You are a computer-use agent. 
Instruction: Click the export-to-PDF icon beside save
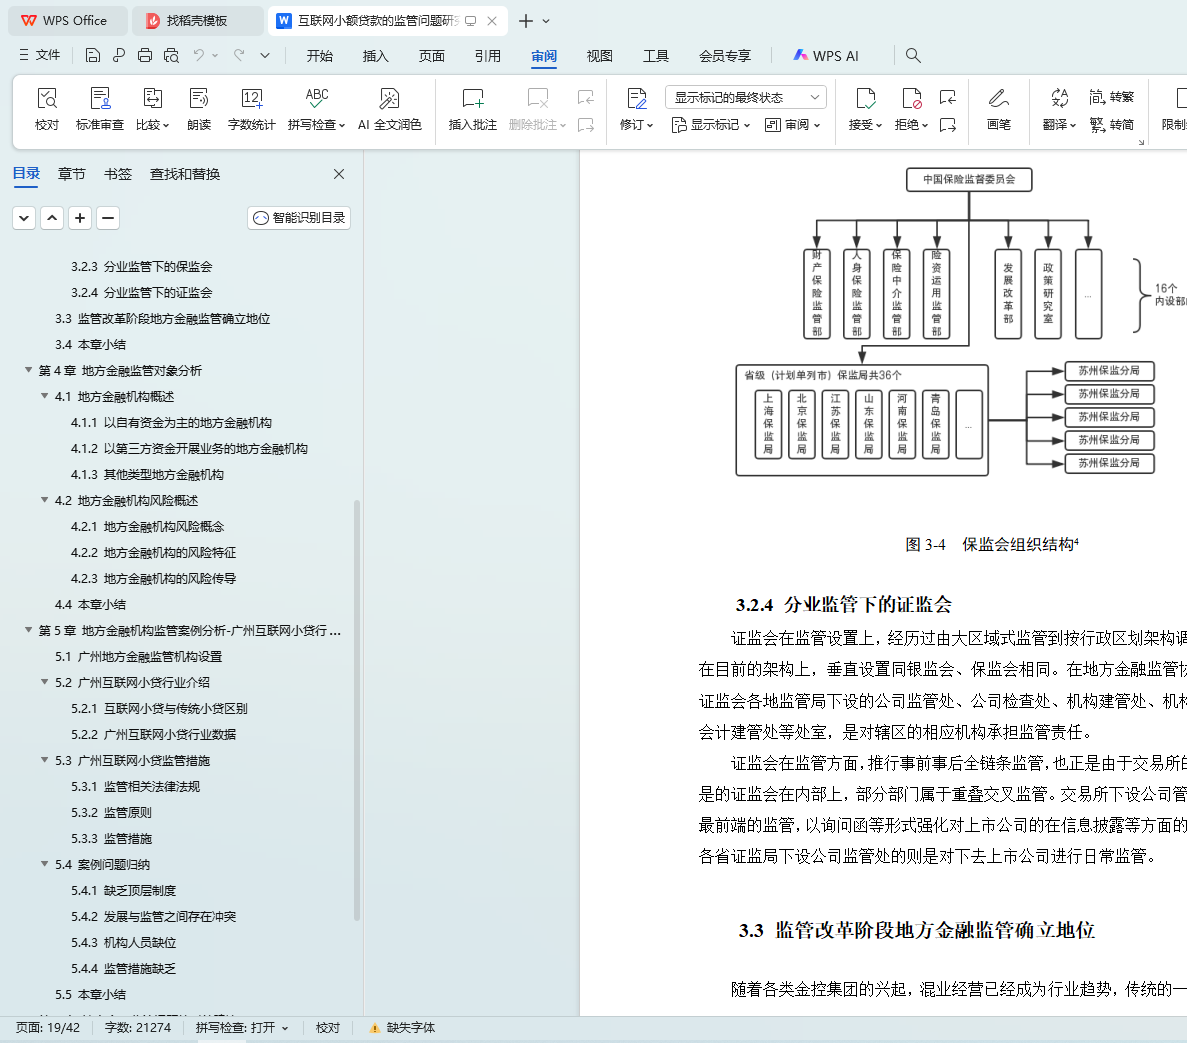tap(119, 55)
